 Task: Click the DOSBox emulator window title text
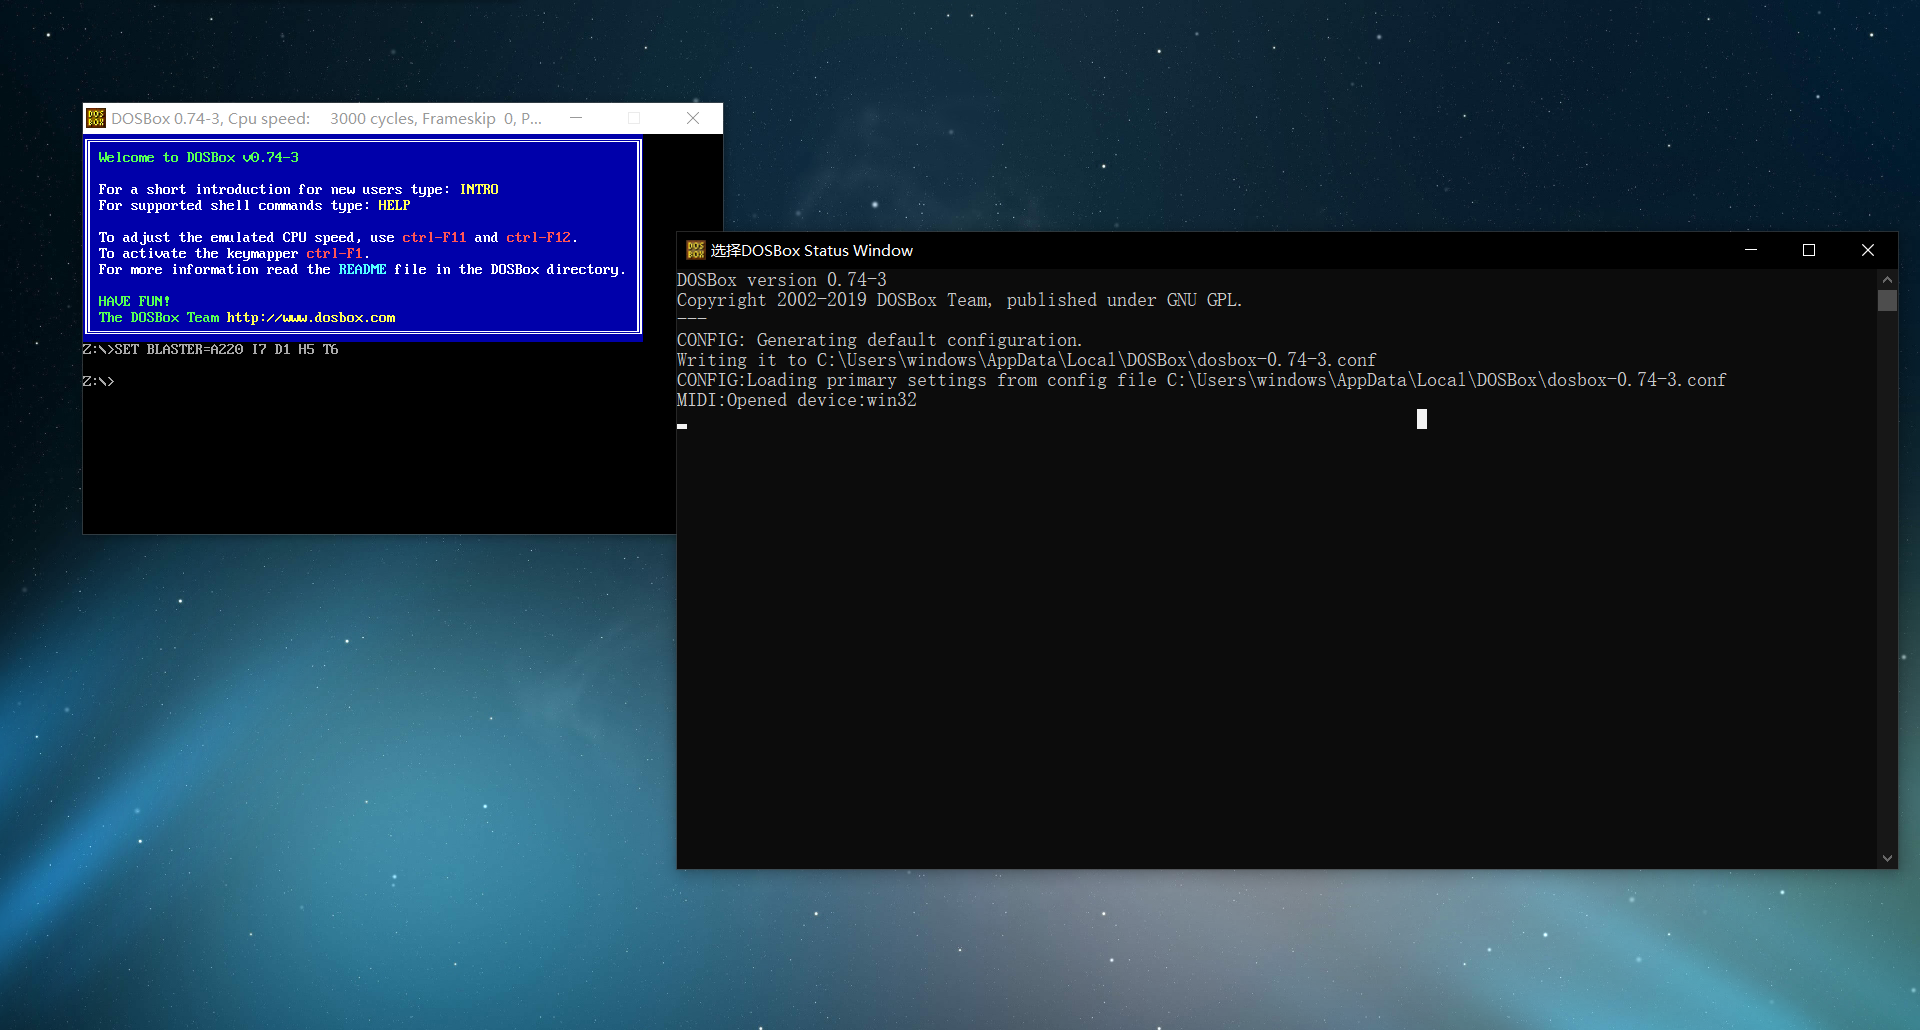(x=326, y=118)
